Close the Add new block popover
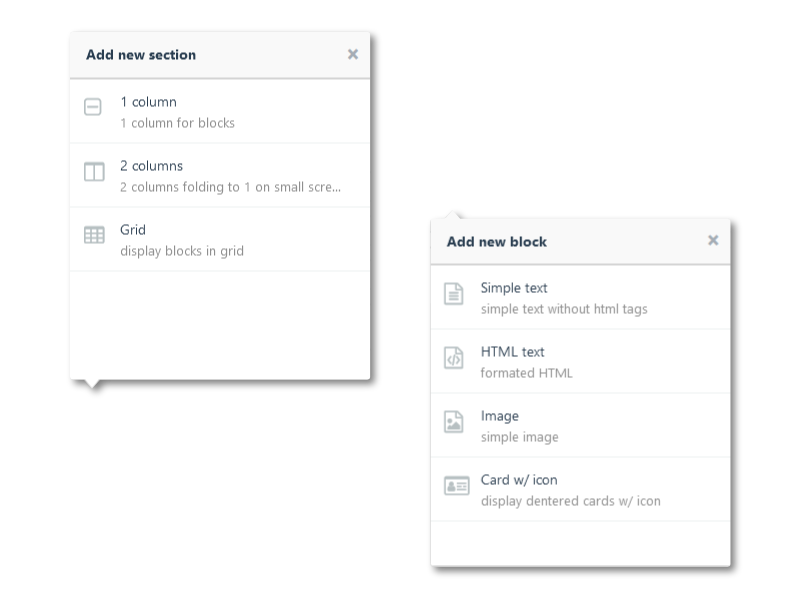800x600 pixels. tap(713, 241)
